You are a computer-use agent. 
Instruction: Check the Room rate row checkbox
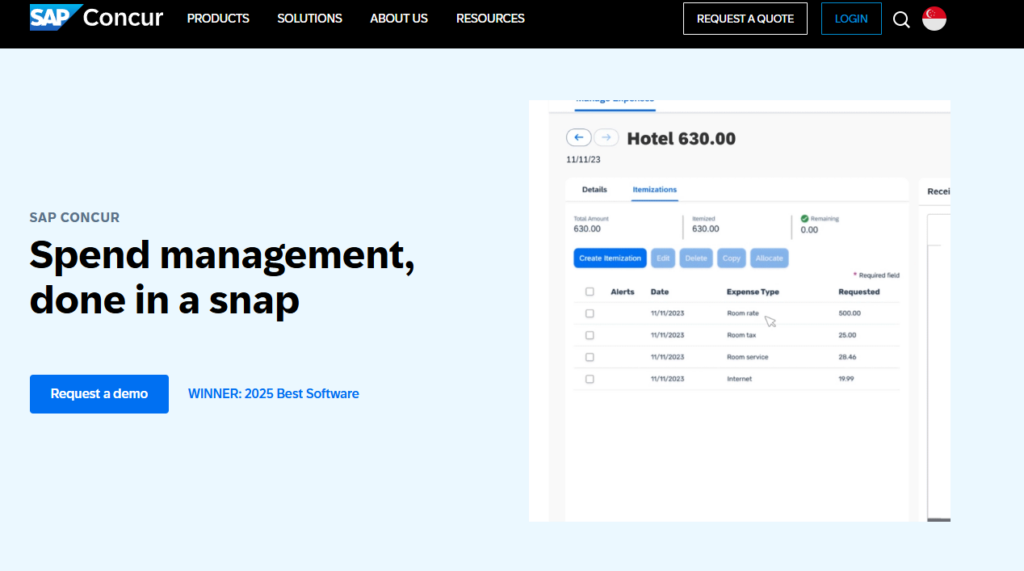[590, 313]
